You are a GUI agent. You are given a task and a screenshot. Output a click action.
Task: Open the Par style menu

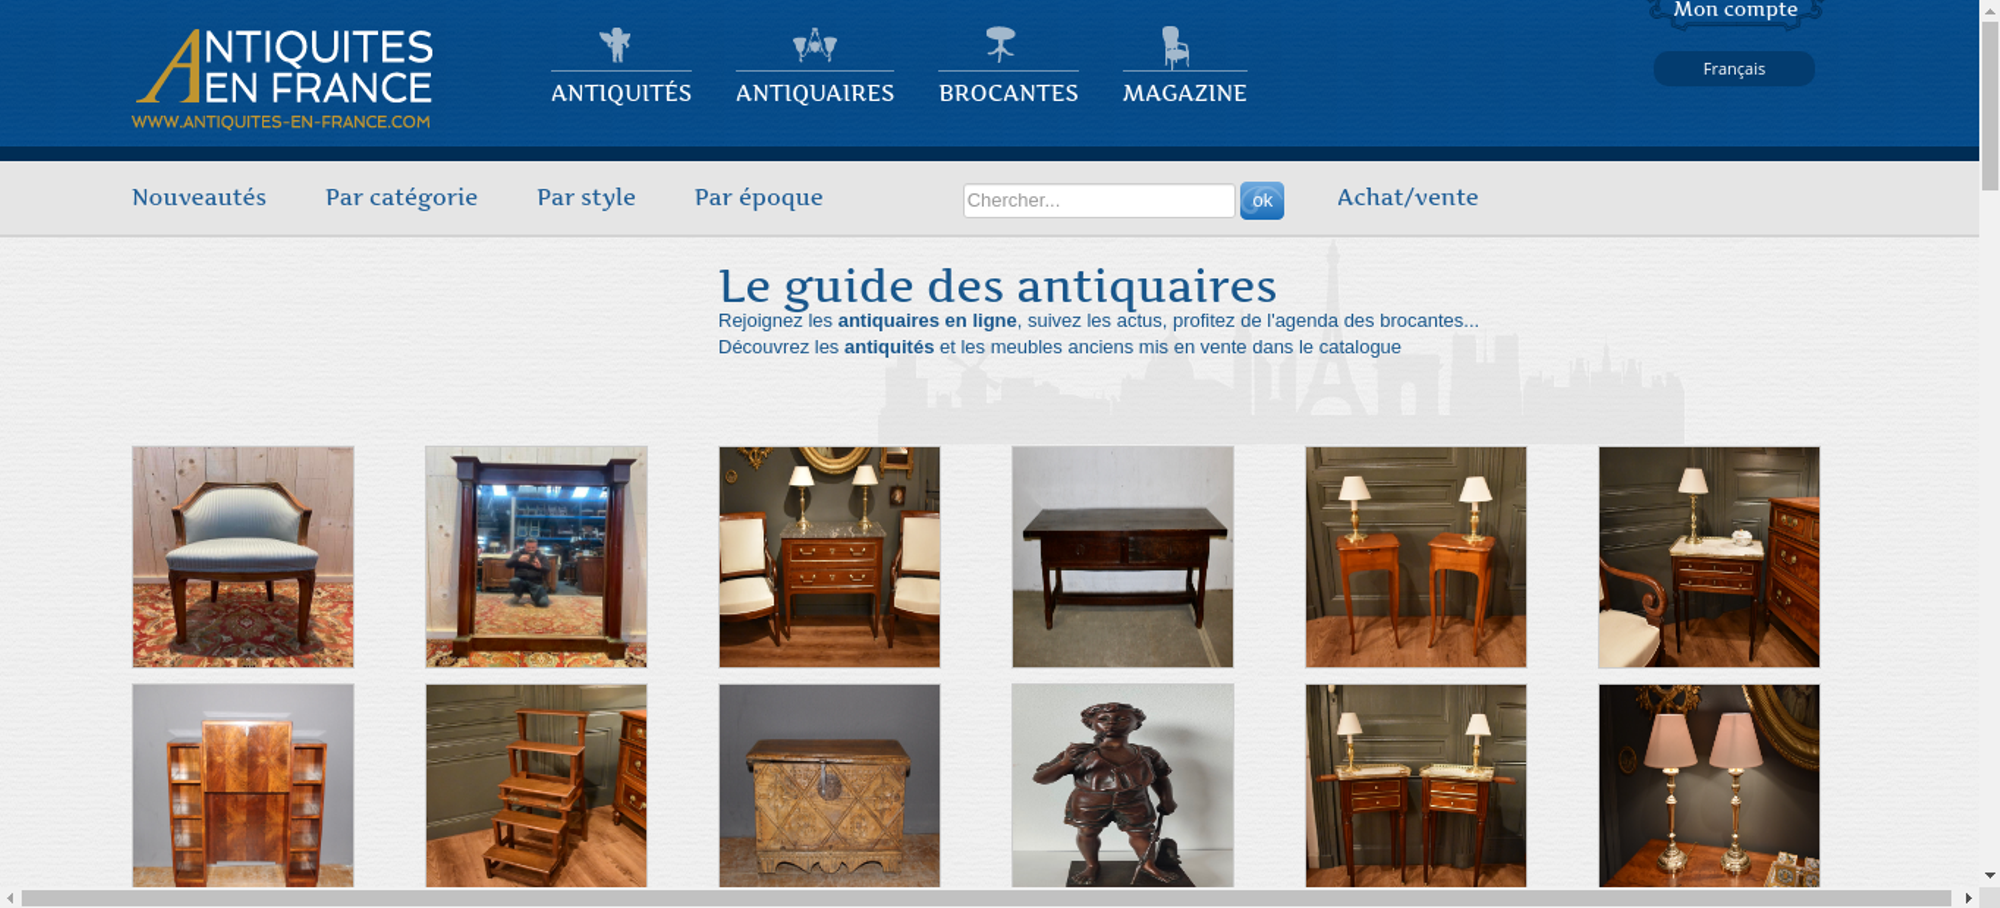click(586, 197)
